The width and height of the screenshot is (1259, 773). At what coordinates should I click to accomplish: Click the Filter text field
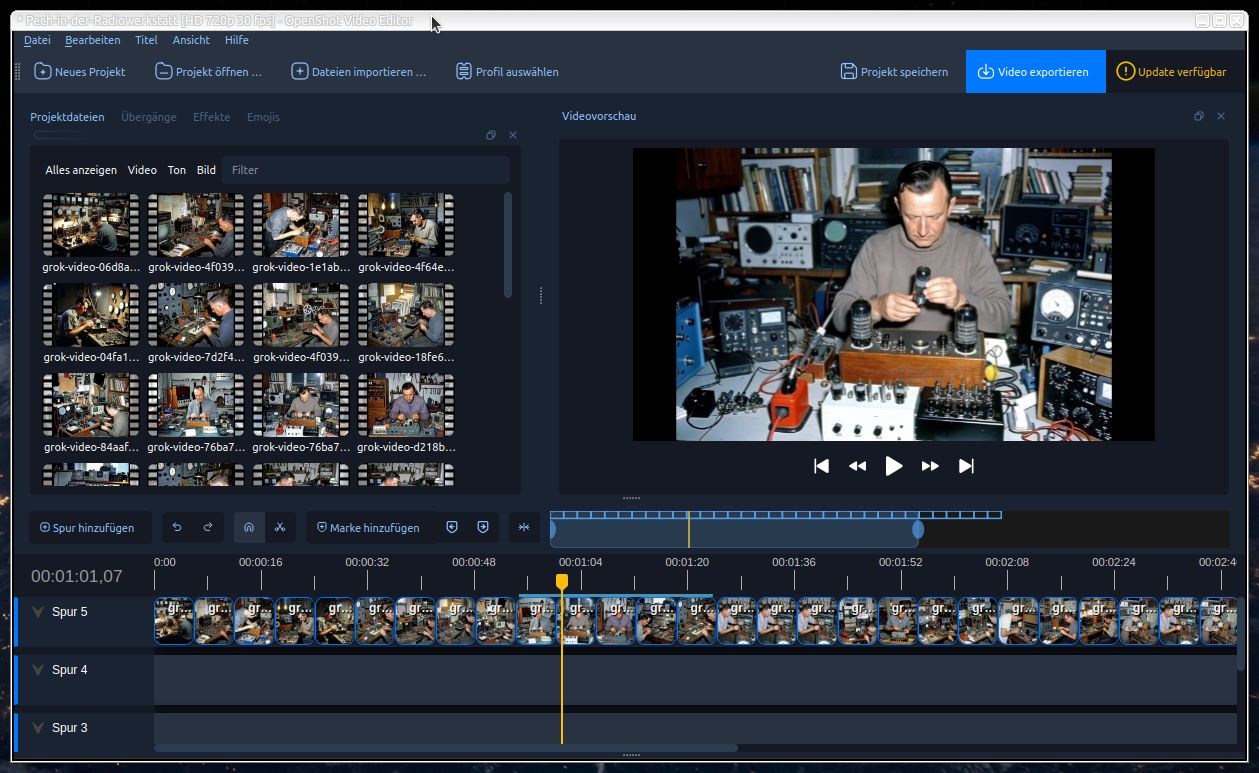tap(365, 170)
